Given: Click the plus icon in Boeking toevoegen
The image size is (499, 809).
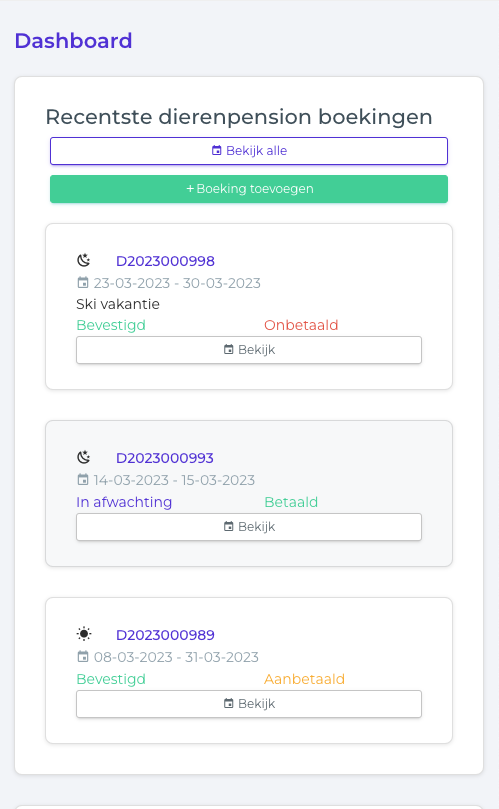Looking at the screenshot, I should (190, 189).
